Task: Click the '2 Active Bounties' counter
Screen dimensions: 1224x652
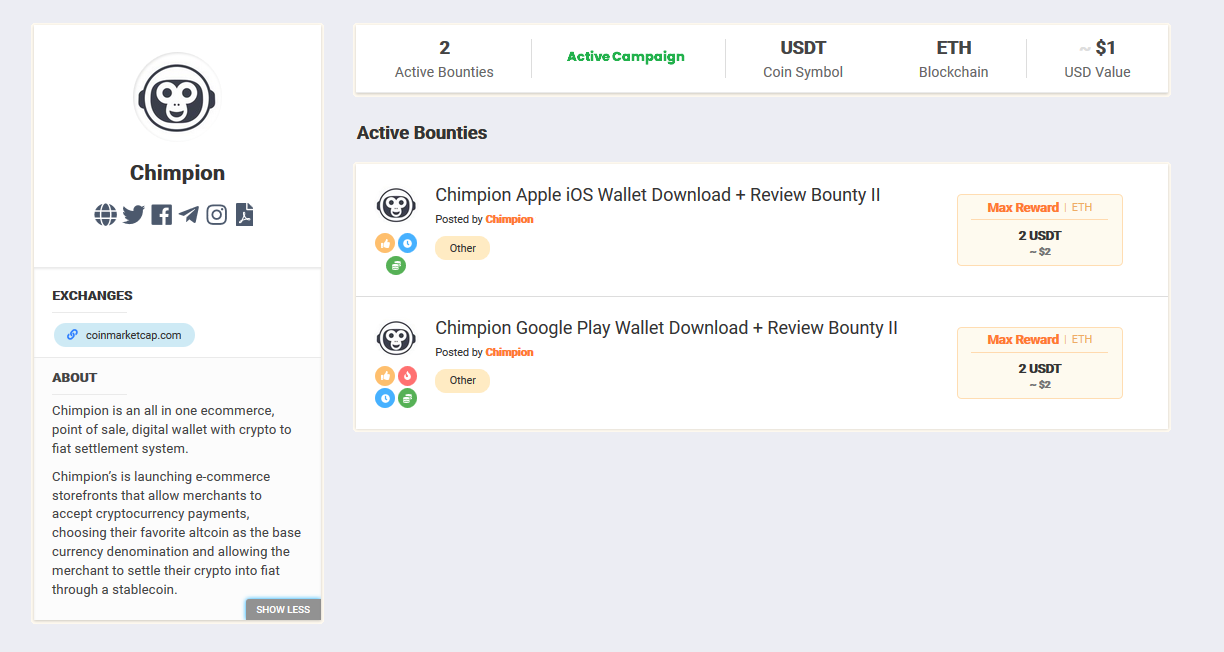Action: click(x=444, y=59)
